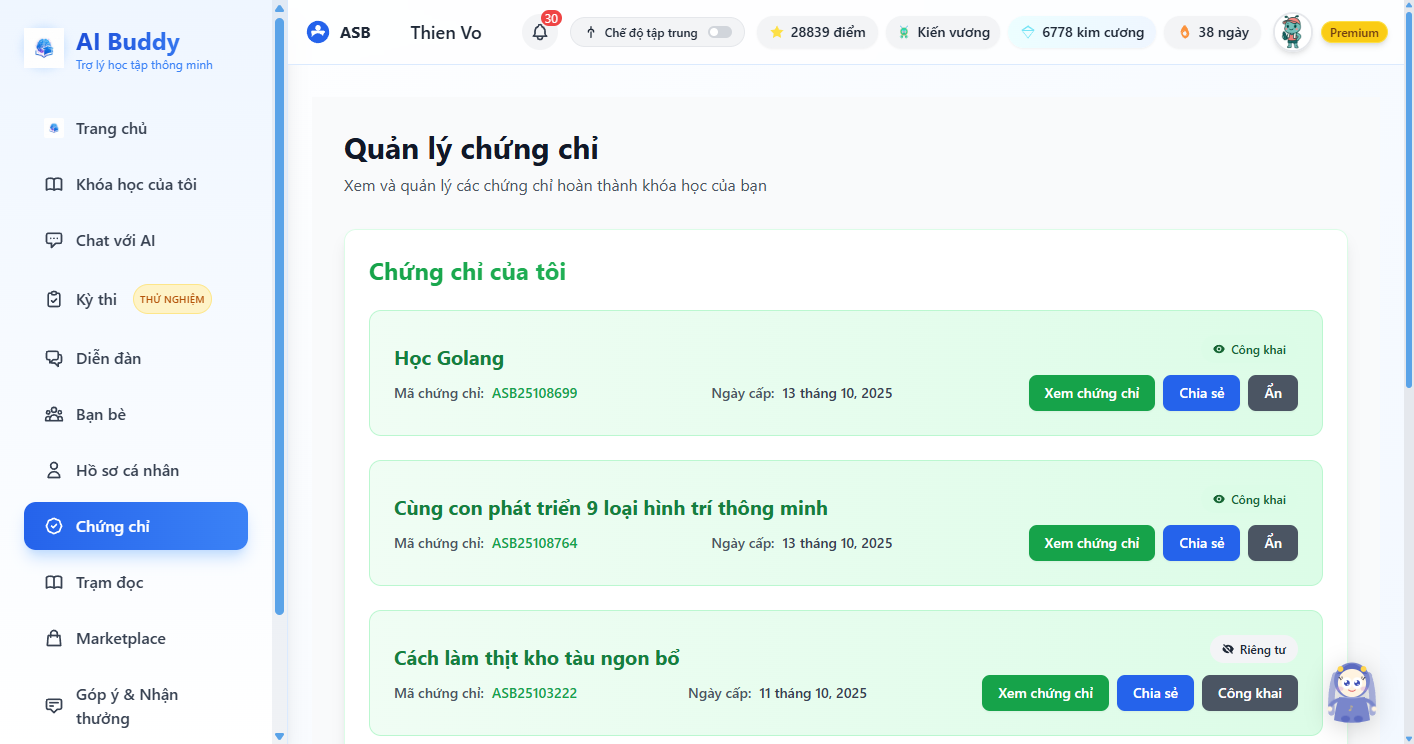Click the ASB blue circular logo icon
The width and height of the screenshot is (1414, 744).
point(318,32)
